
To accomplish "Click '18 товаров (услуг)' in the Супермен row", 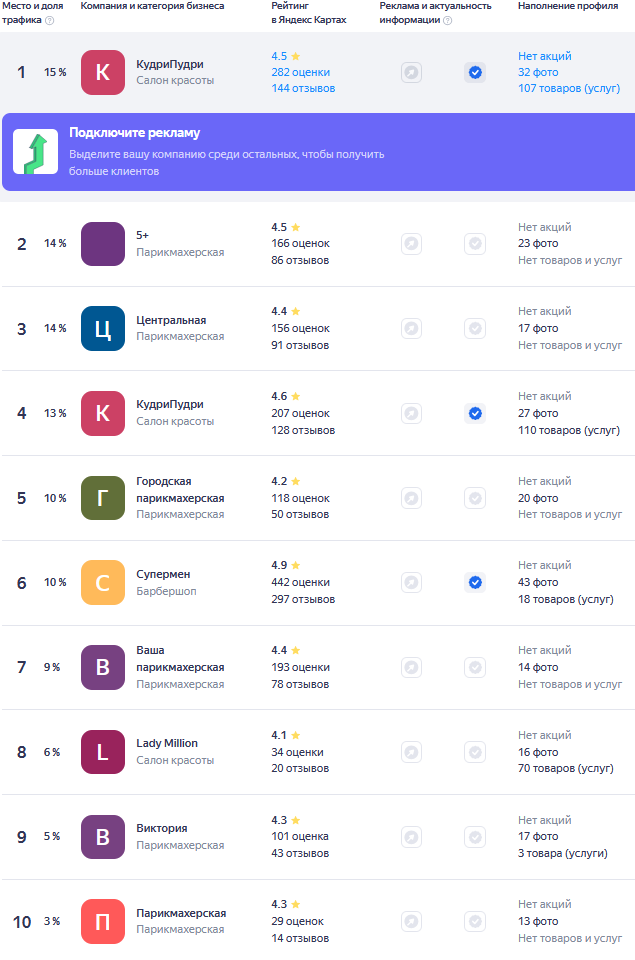I will pyautogui.click(x=566, y=599).
